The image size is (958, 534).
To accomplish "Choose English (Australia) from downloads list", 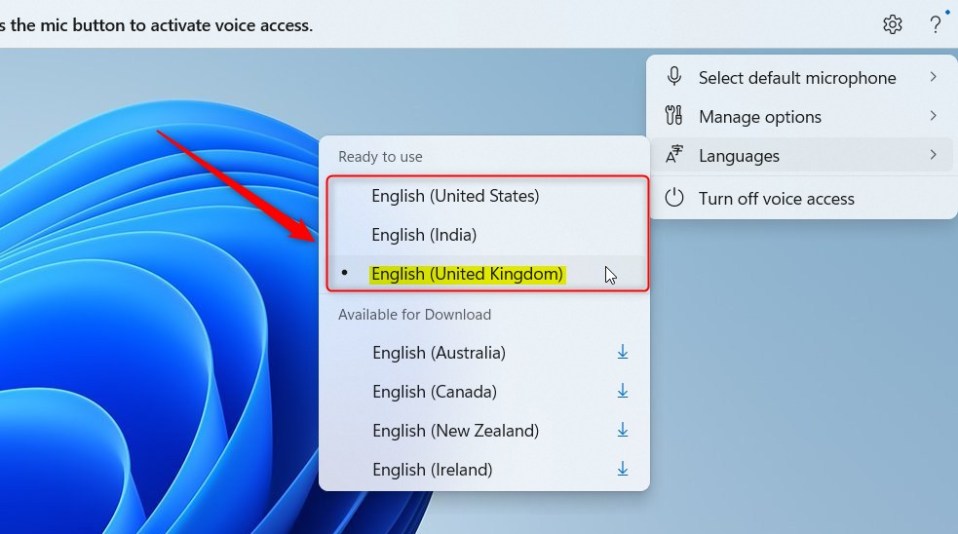I will [x=484, y=353].
